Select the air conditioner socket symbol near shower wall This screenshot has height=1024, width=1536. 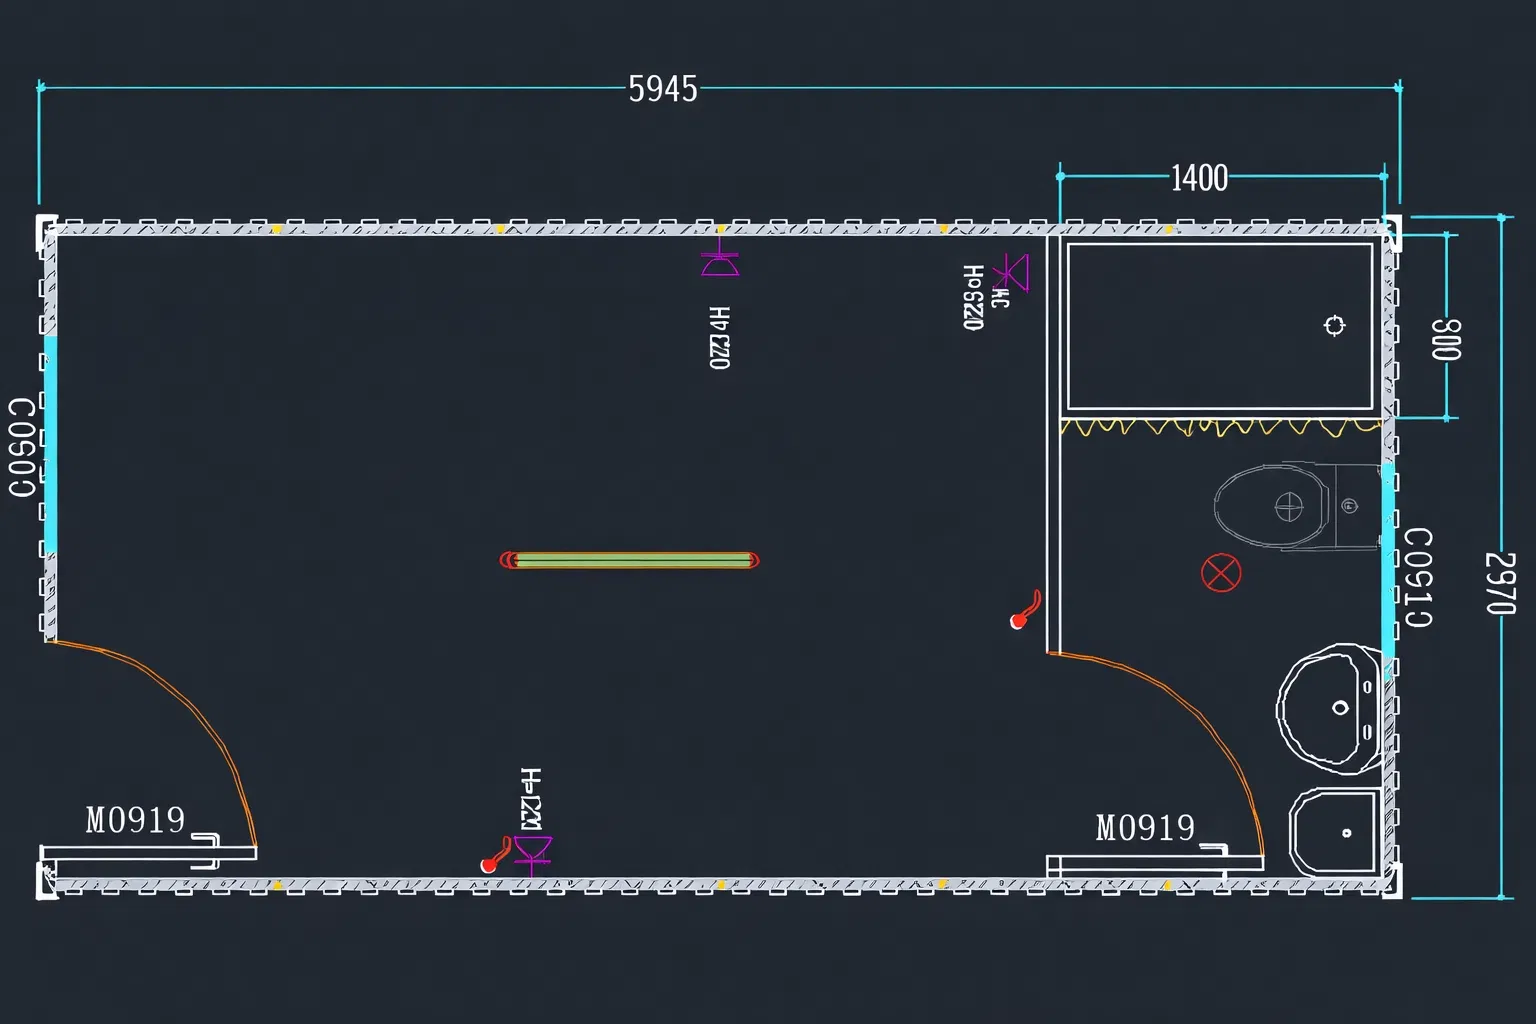click(x=1013, y=272)
